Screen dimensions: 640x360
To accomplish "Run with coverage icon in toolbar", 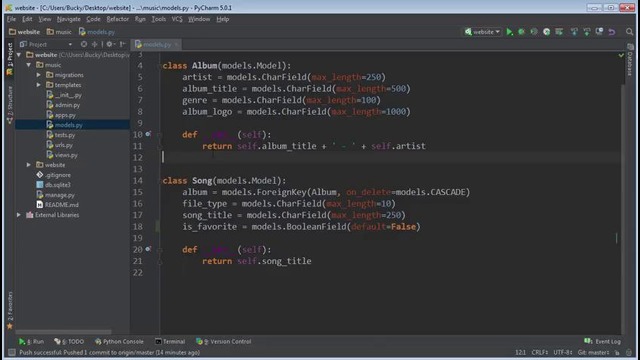I will point(534,32).
